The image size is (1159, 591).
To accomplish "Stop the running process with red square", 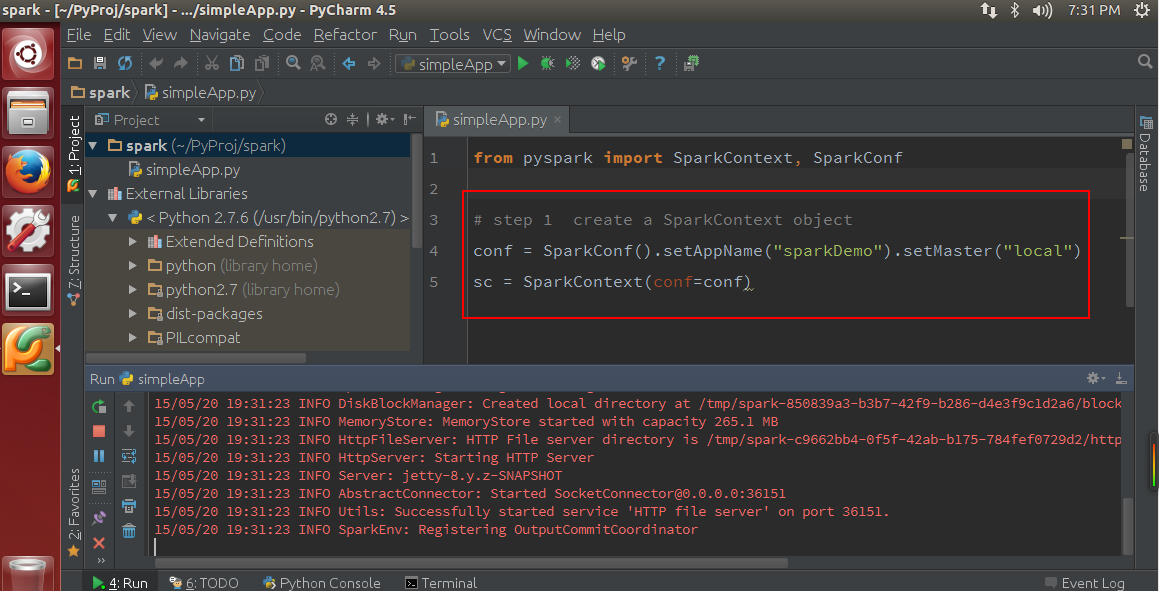I will coord(99,431).
